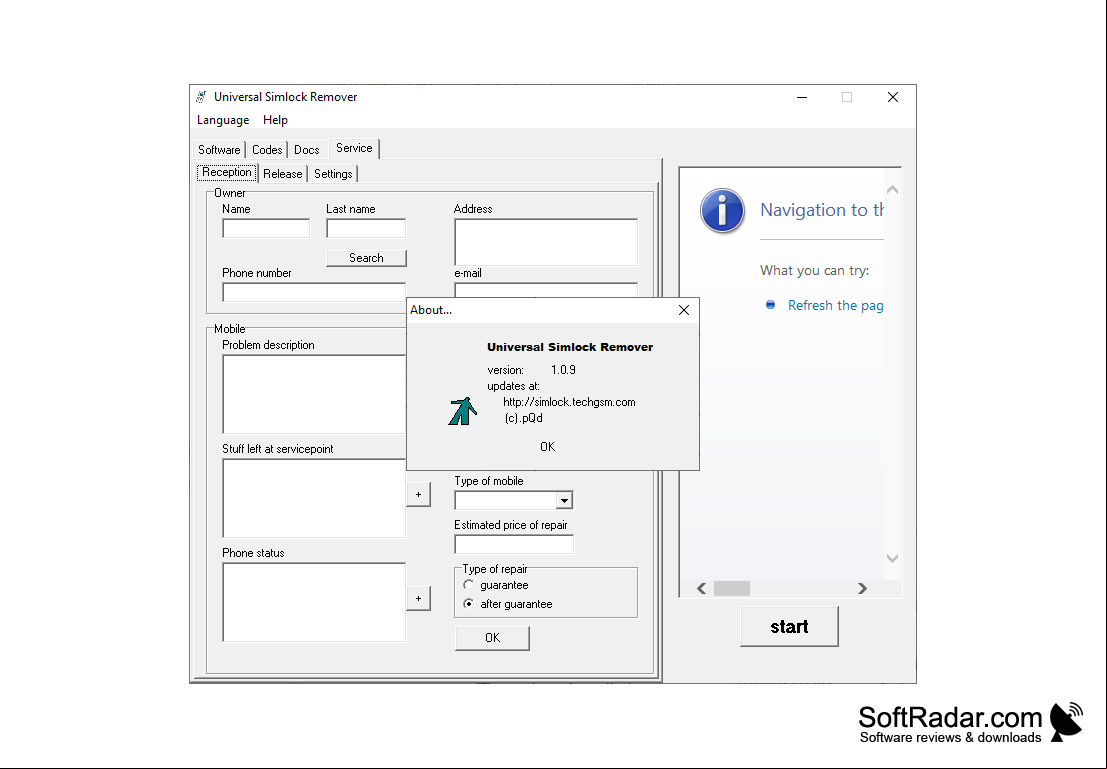Click in the Phone number field

point(314,292)
